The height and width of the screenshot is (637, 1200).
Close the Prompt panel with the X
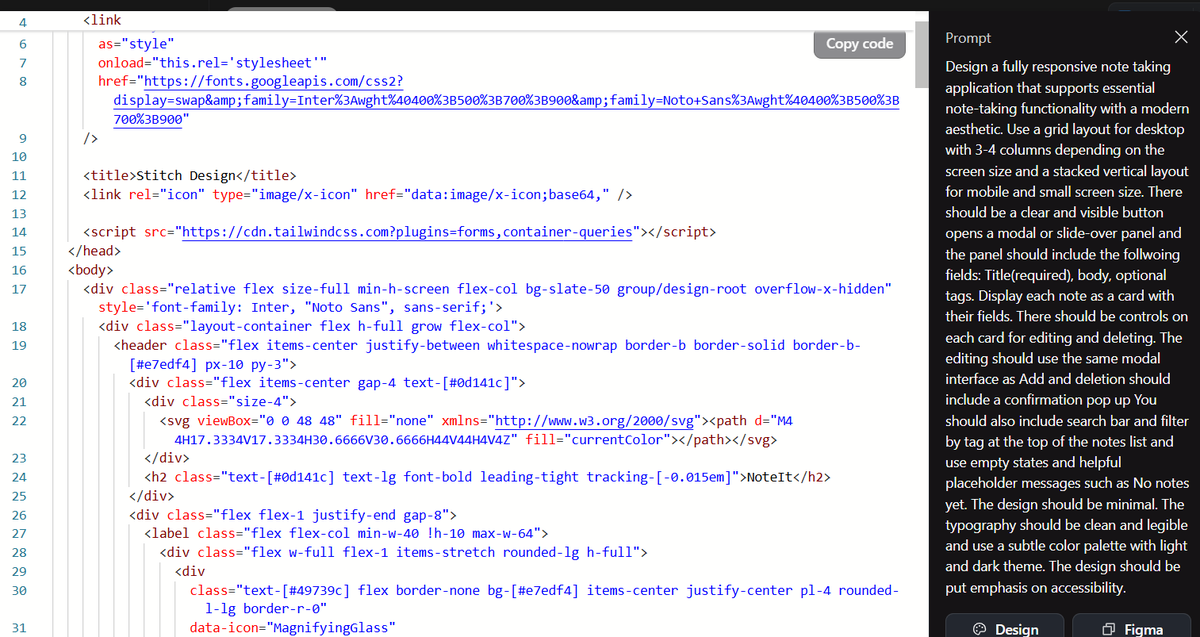(1181, 38)
